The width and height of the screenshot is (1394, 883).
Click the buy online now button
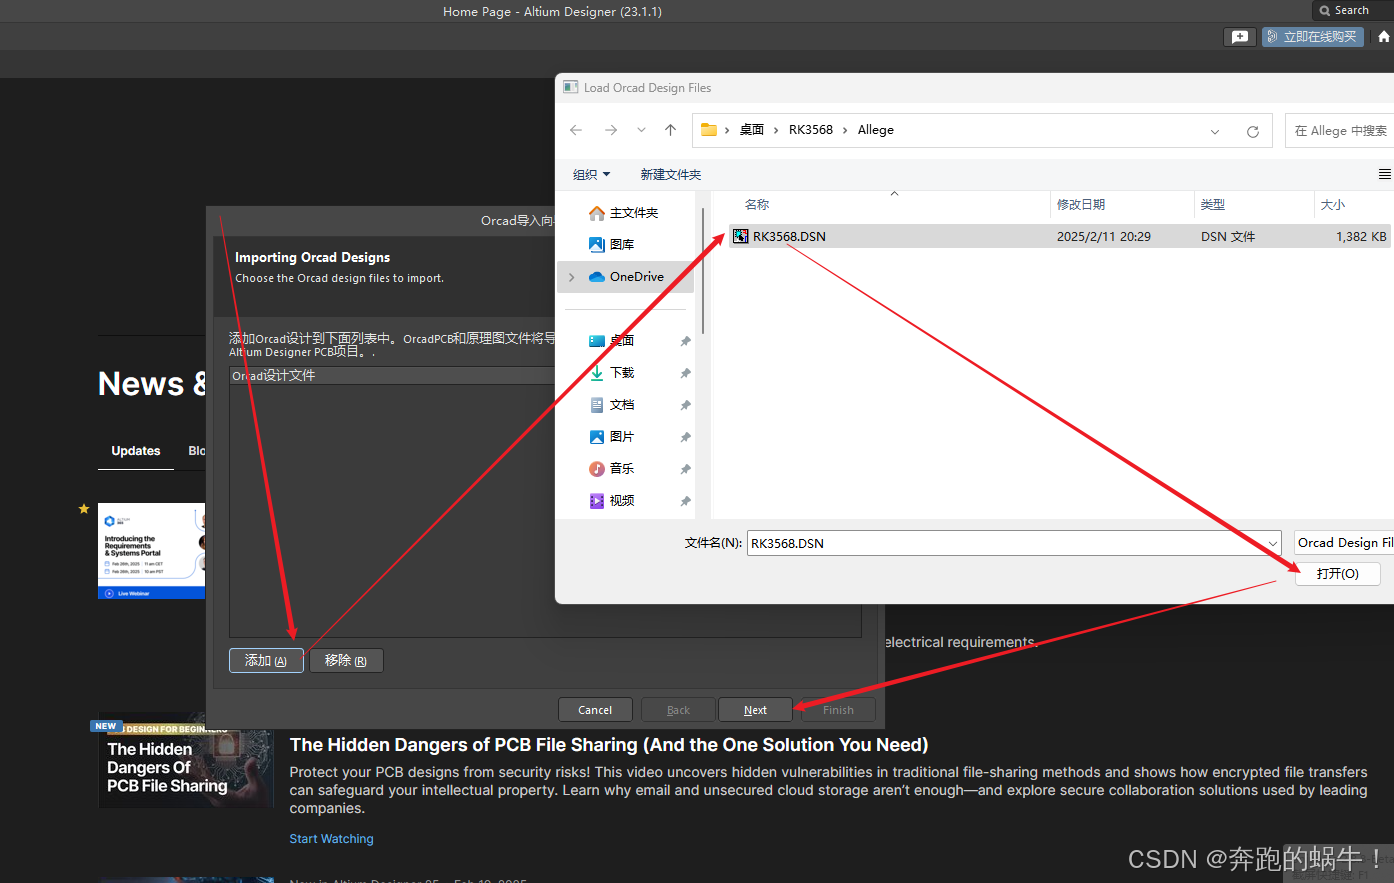pyautogui.click(x=1313, y=37)
